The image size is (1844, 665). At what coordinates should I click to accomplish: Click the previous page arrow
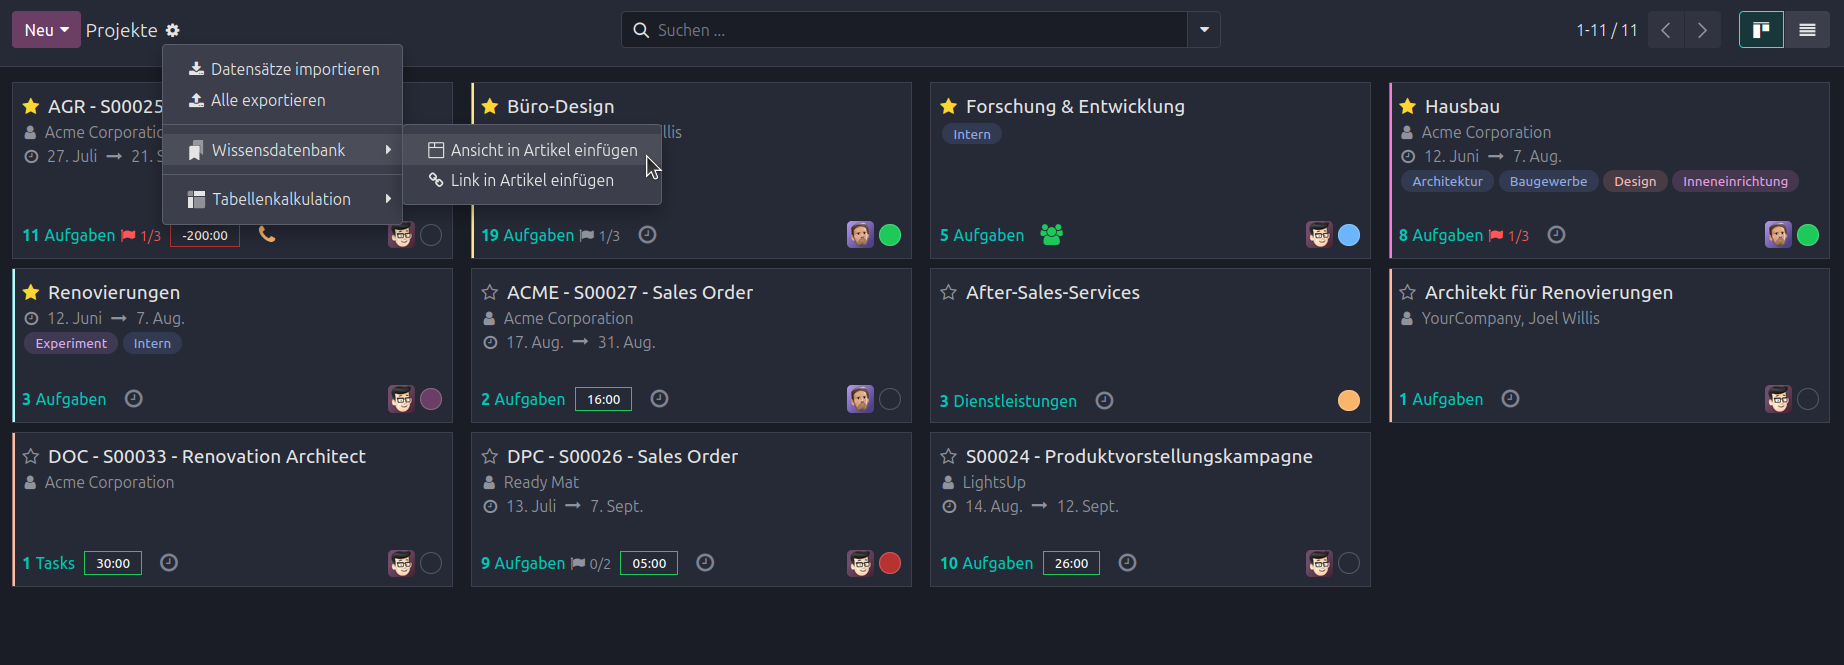pyautogui.click(x=1666, y=30)
